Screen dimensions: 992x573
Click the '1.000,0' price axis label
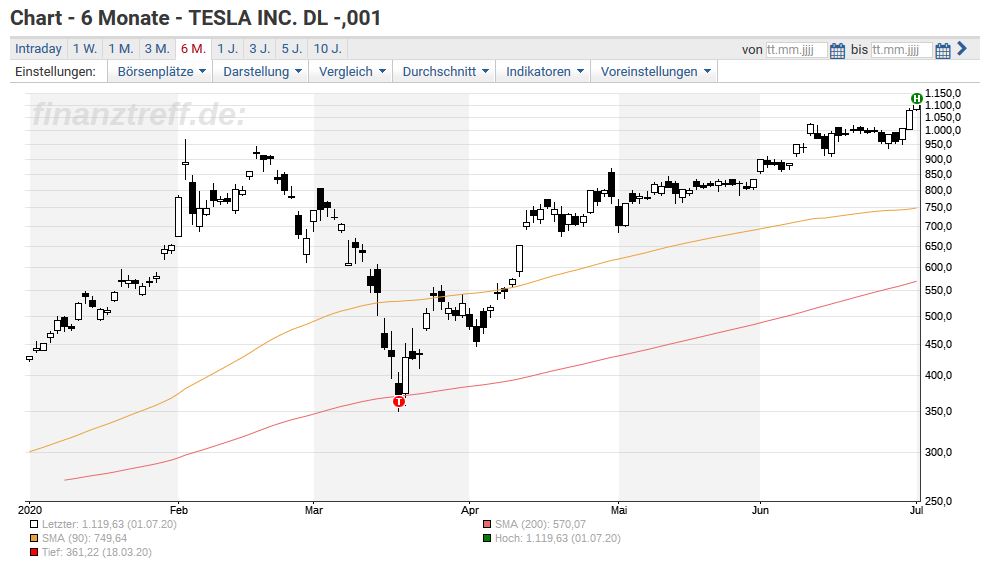pyautogui.click(x=943, y=130)
